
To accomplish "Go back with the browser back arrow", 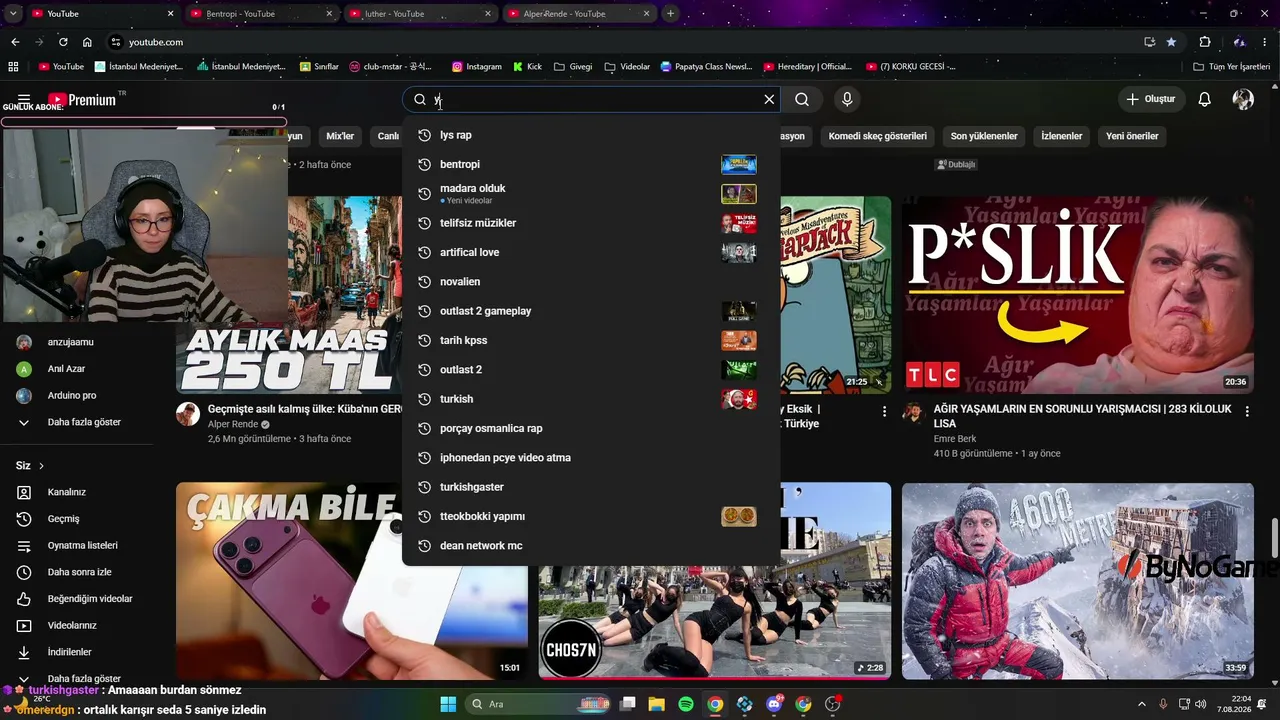I will pyautogui.click(x=15, y=42).
